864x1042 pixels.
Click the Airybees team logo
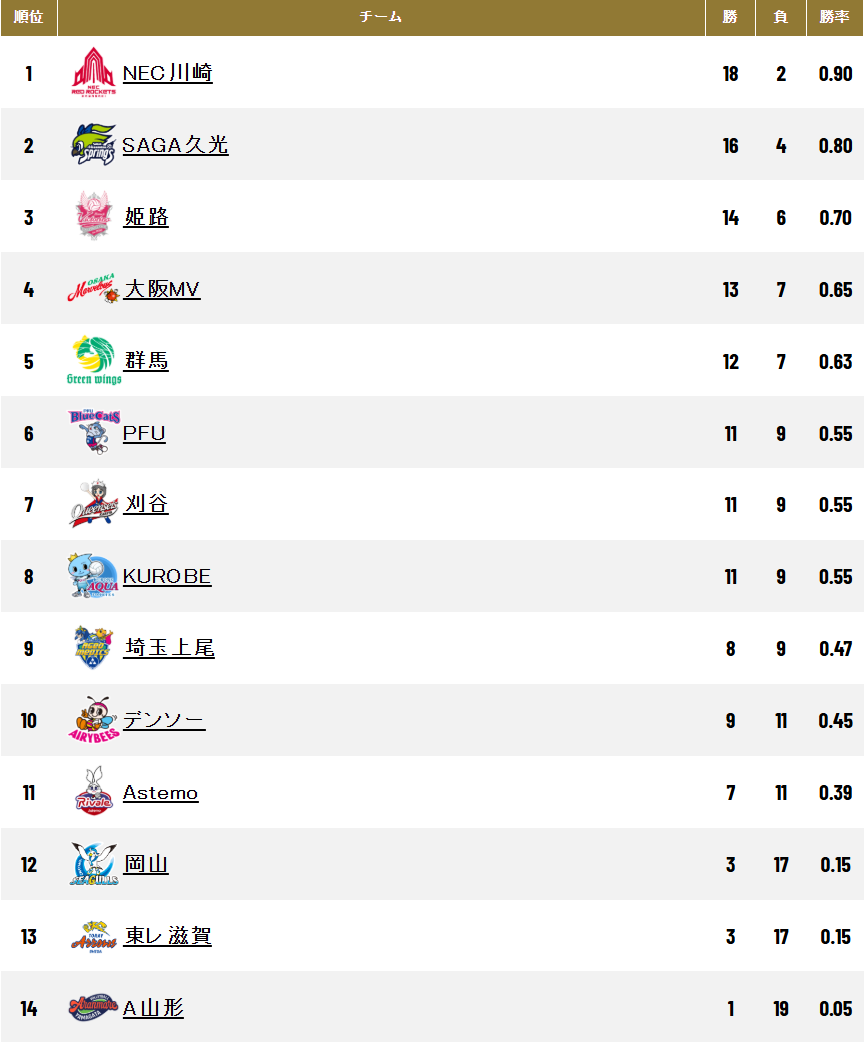[x=94, y=720]
